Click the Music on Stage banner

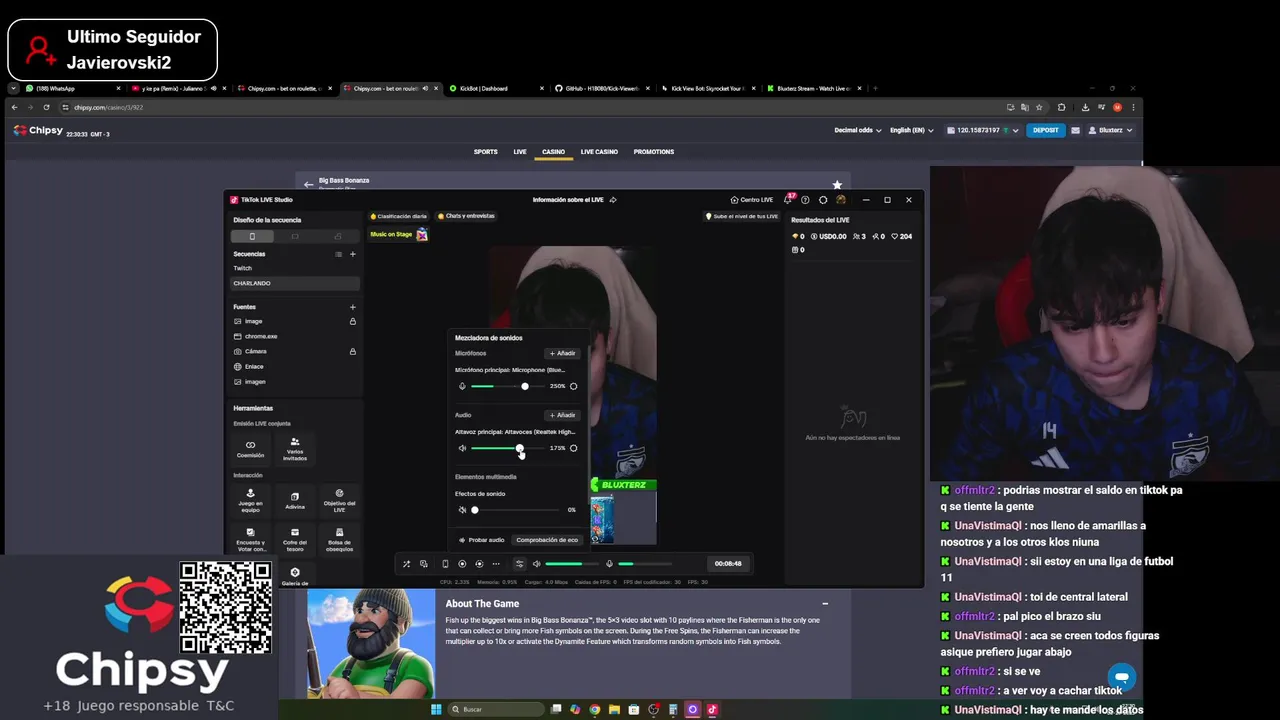click(399, 234)
